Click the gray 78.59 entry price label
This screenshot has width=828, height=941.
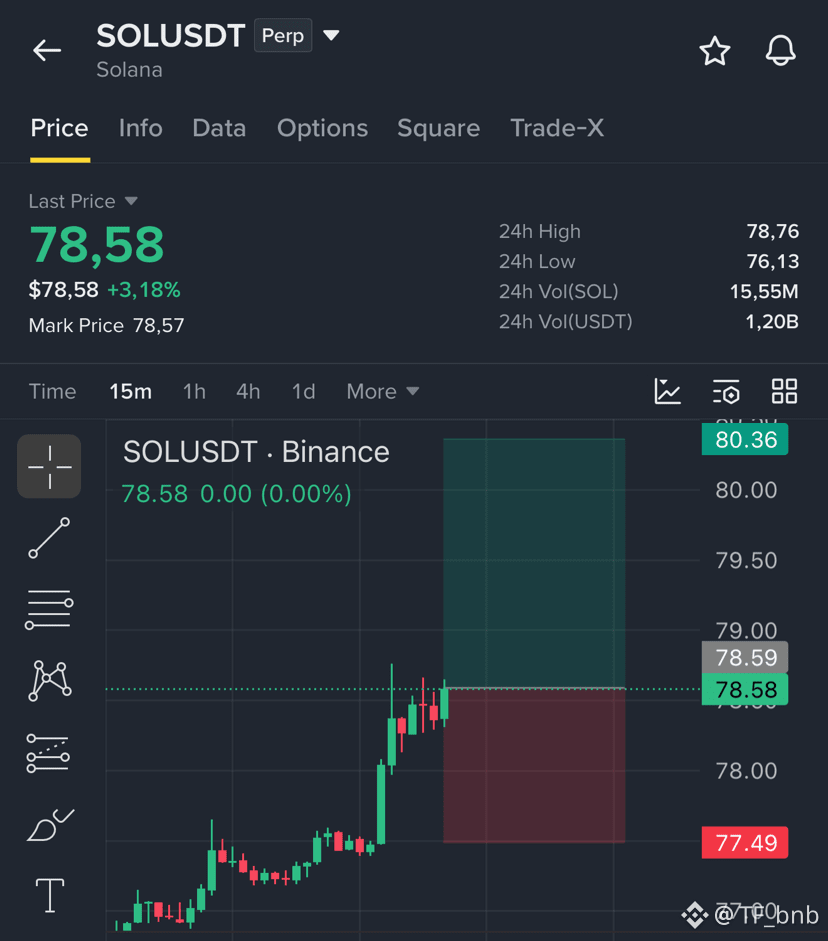(745, 657)
